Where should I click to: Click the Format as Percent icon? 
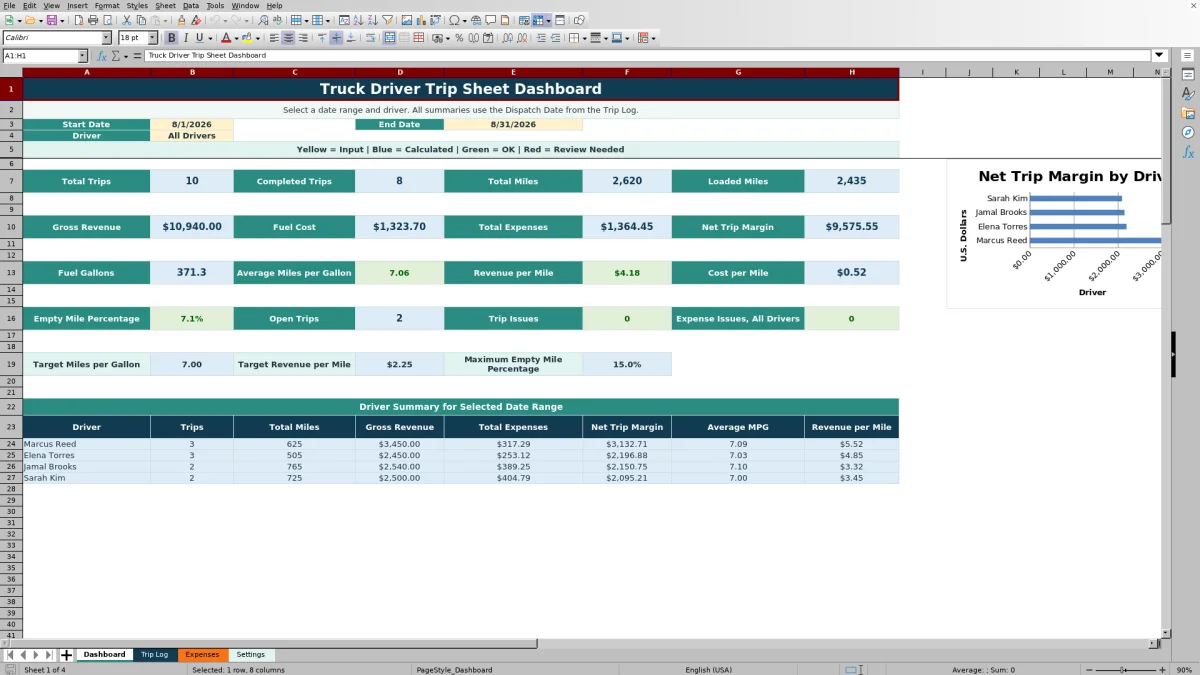(459, 38)
